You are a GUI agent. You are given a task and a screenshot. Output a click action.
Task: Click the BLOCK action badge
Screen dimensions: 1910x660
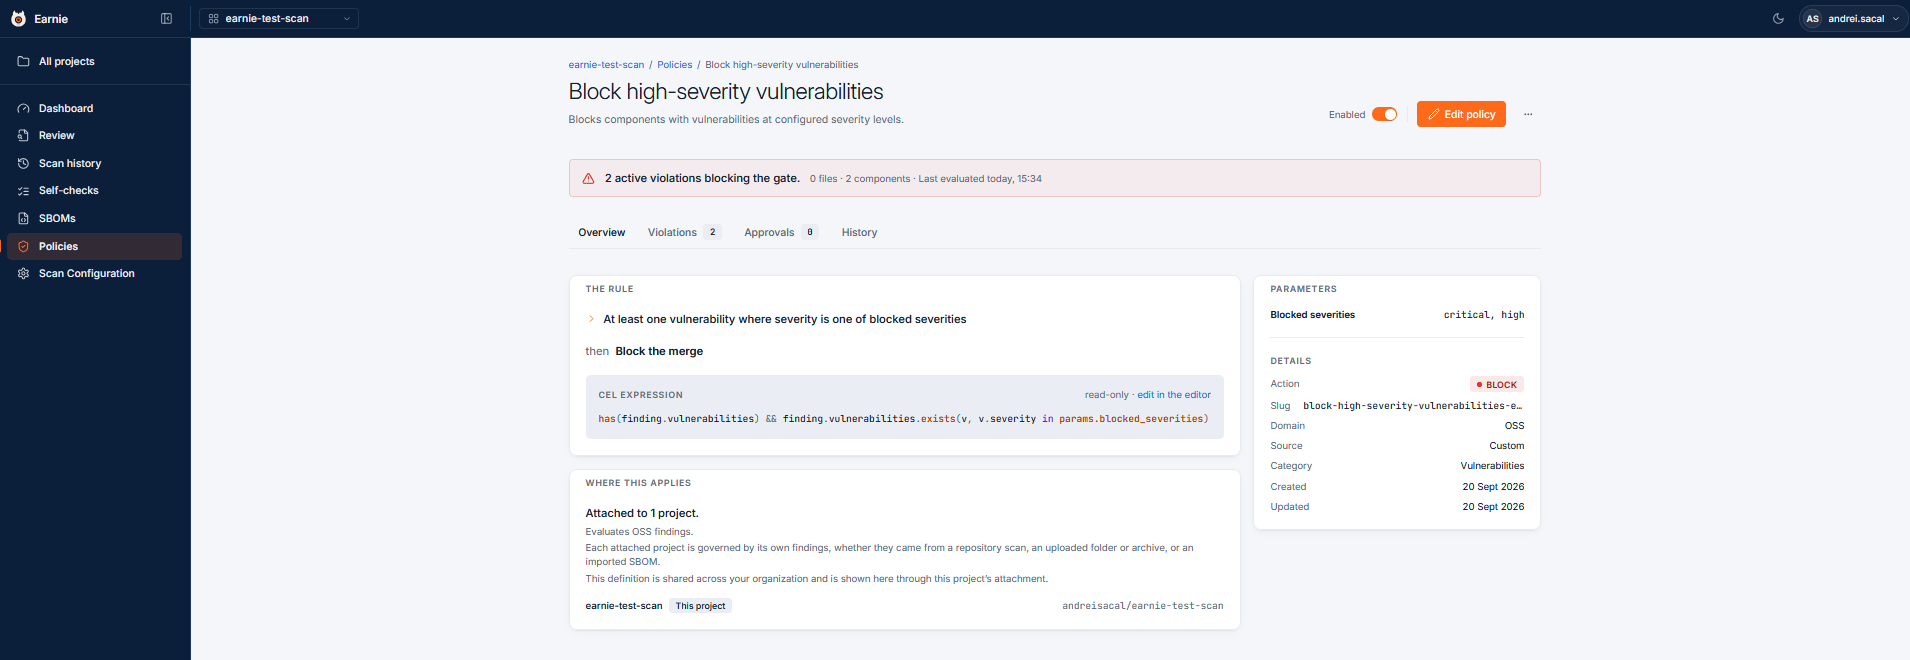(x=1497, y=384)
